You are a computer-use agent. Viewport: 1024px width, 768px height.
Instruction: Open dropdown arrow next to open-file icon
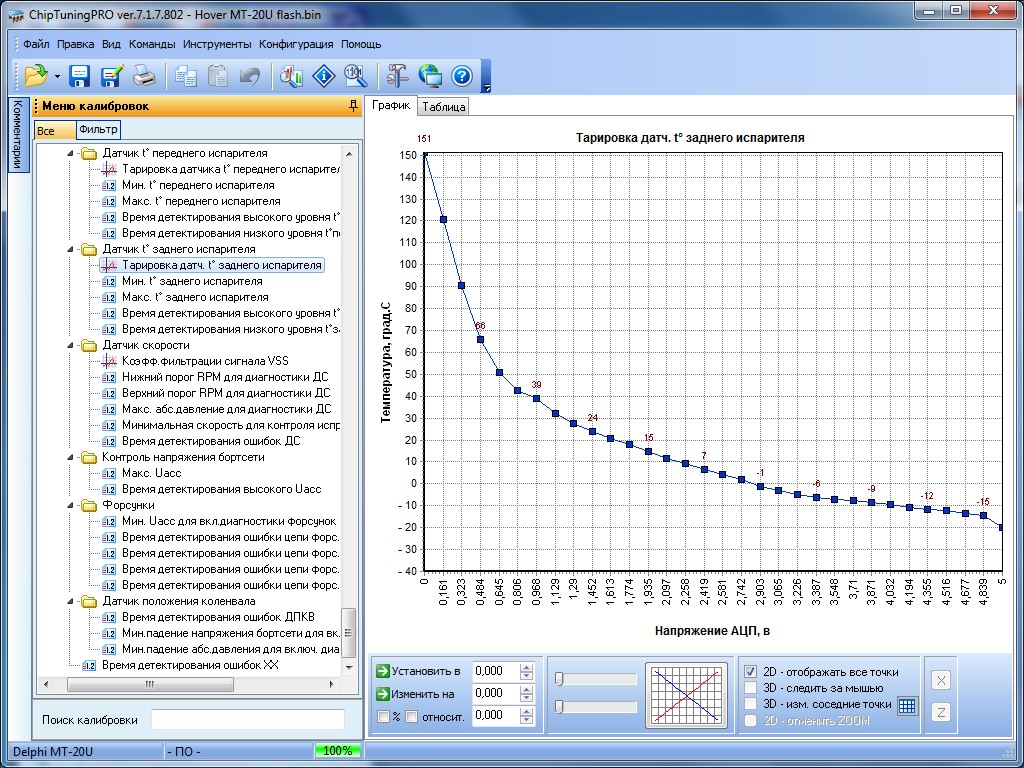pyautogui.click(x=57, y=76)
